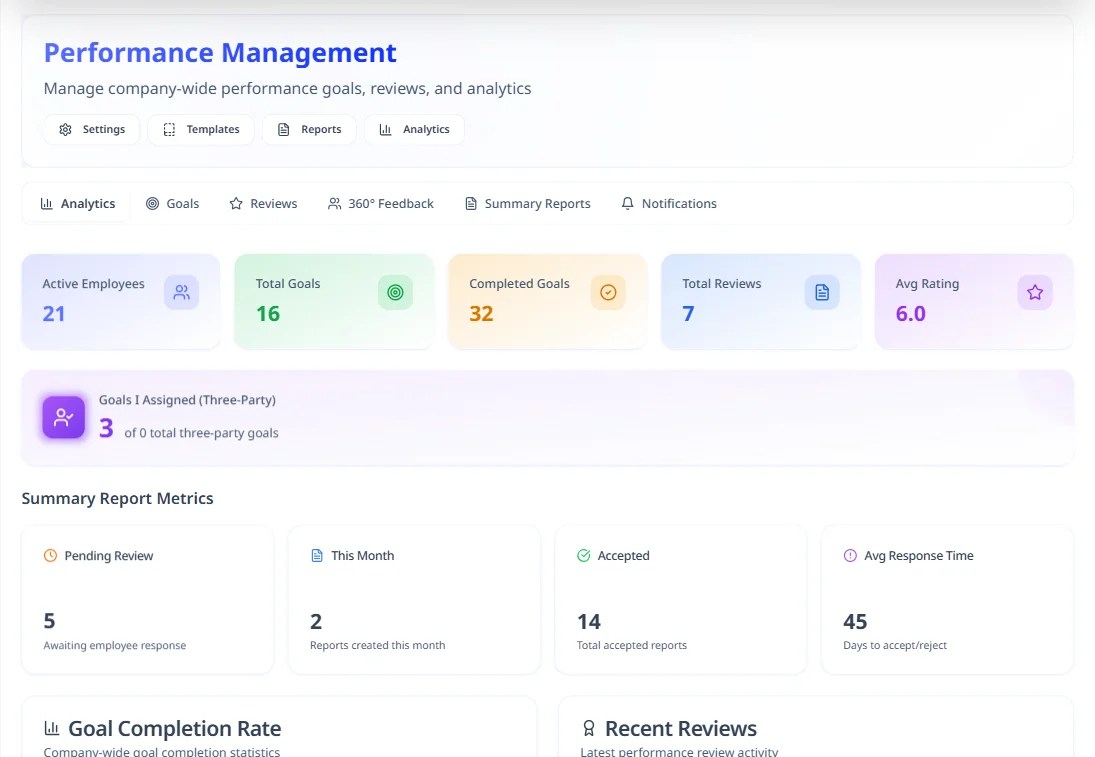Open the Summary Reports tab

(x=527, y=203)
